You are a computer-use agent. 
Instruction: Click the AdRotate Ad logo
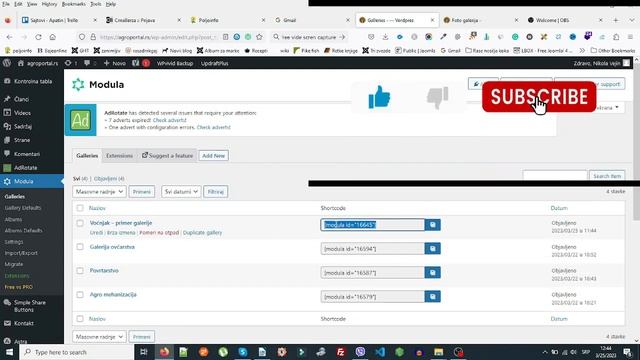tap(80, 120)
